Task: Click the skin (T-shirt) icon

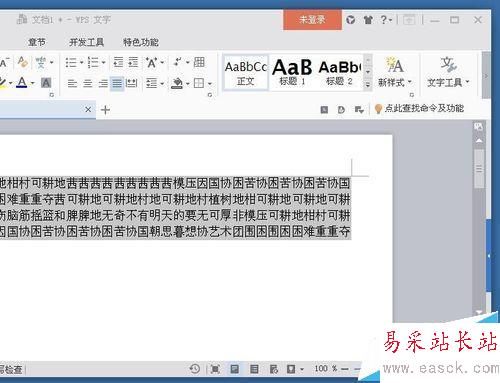Action: pos(368,20)
